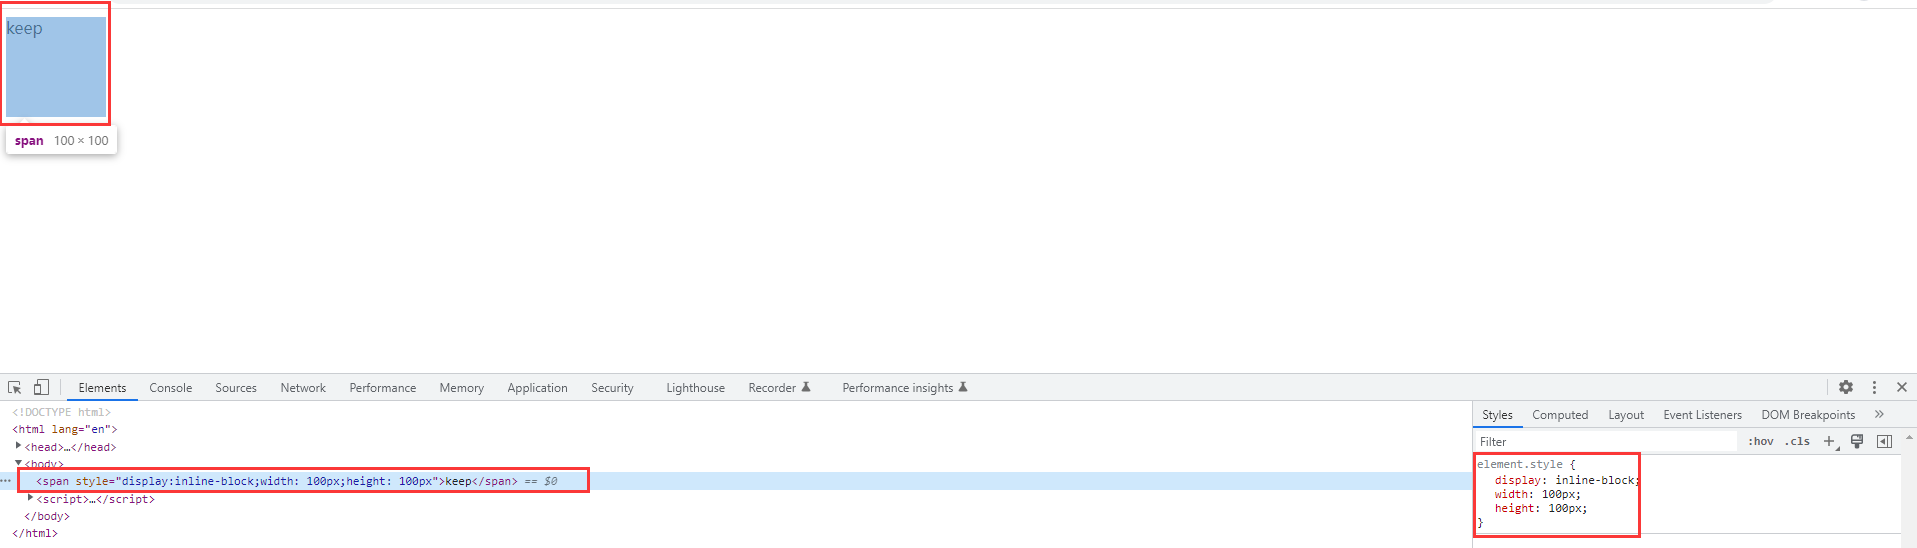Viewport: 1917px width, 548px height.
Task: Select the html lang="en" node
Action: coord(65,429)
